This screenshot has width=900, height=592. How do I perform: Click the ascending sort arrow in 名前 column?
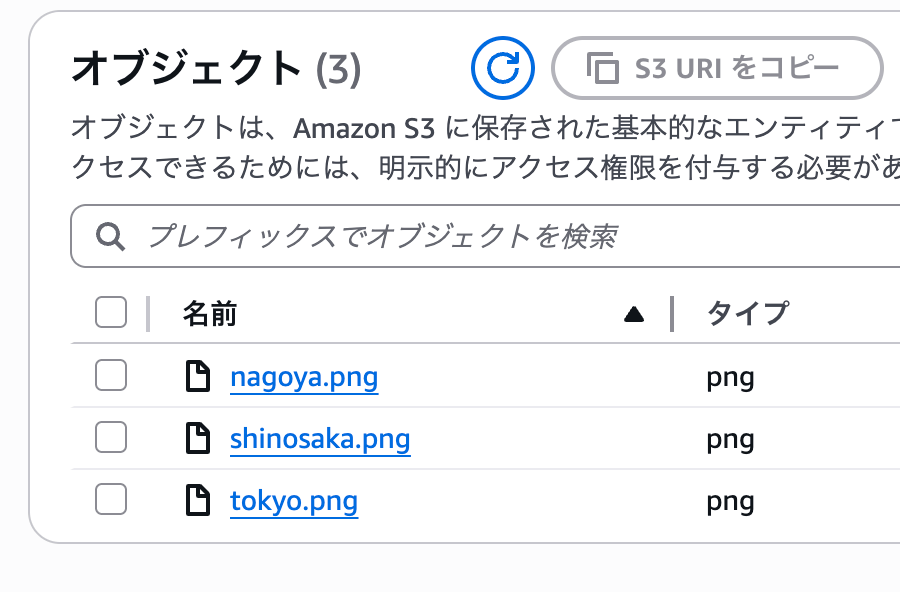(x=634, y=314)
